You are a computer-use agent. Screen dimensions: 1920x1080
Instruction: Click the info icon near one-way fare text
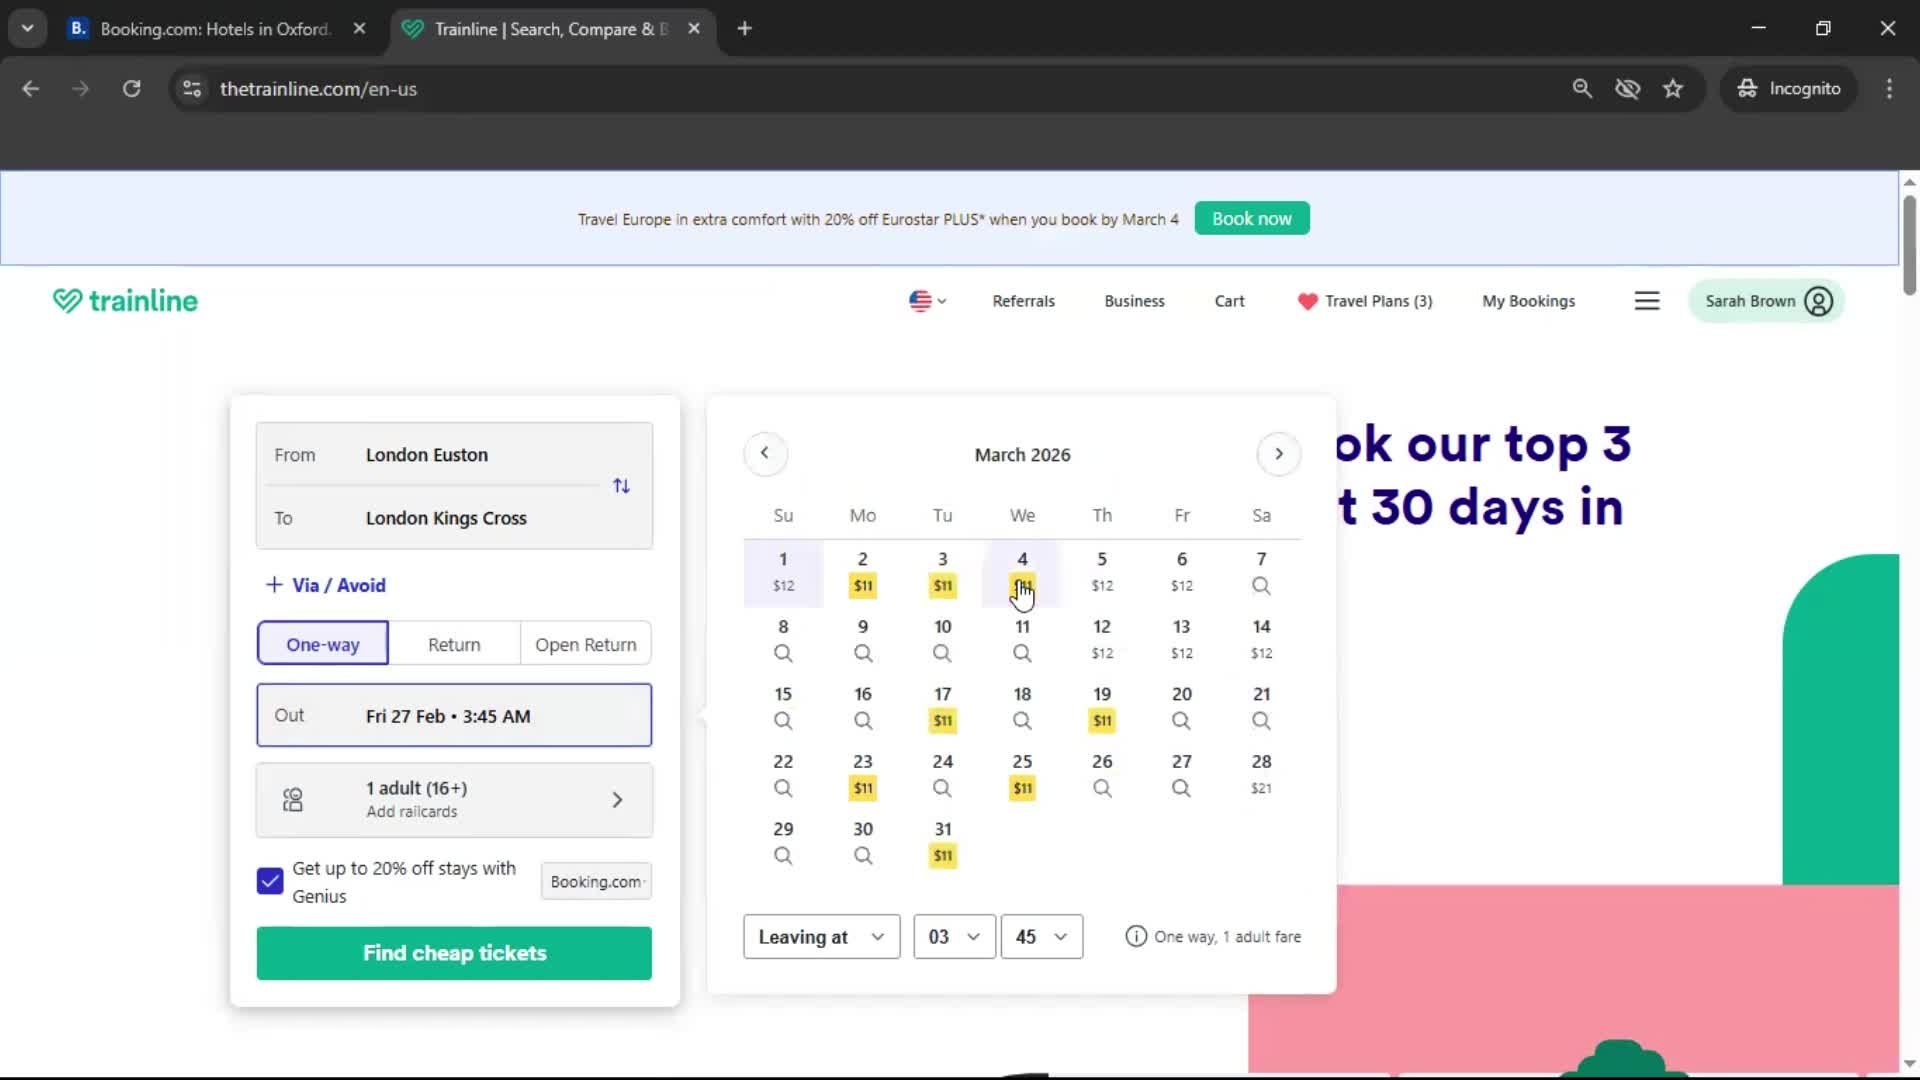[x=1135, y=936]
